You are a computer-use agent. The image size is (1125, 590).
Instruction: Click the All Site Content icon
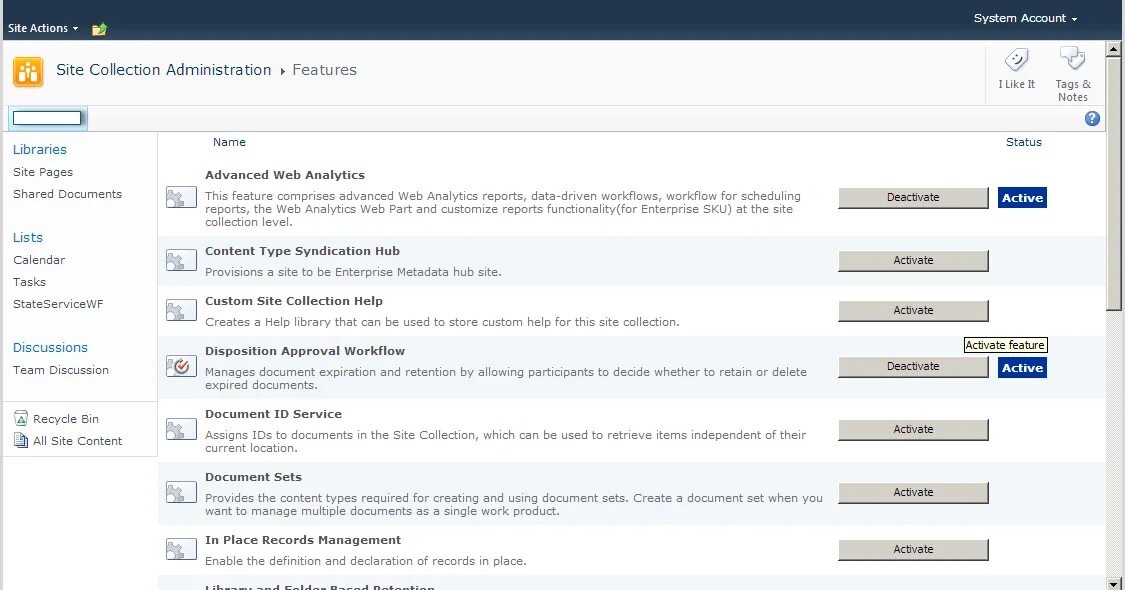pyautogui.click(x=21, y=441)
